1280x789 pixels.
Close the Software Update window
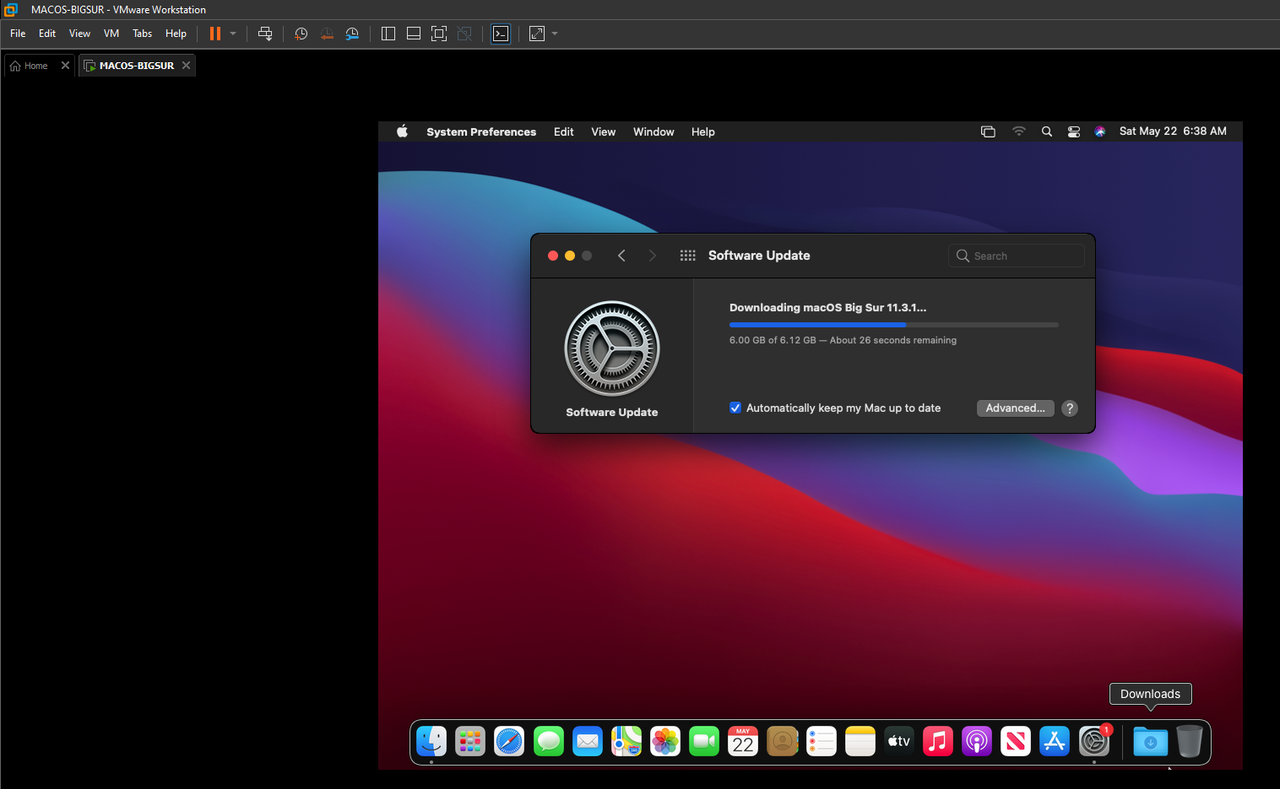coord(553,256)
